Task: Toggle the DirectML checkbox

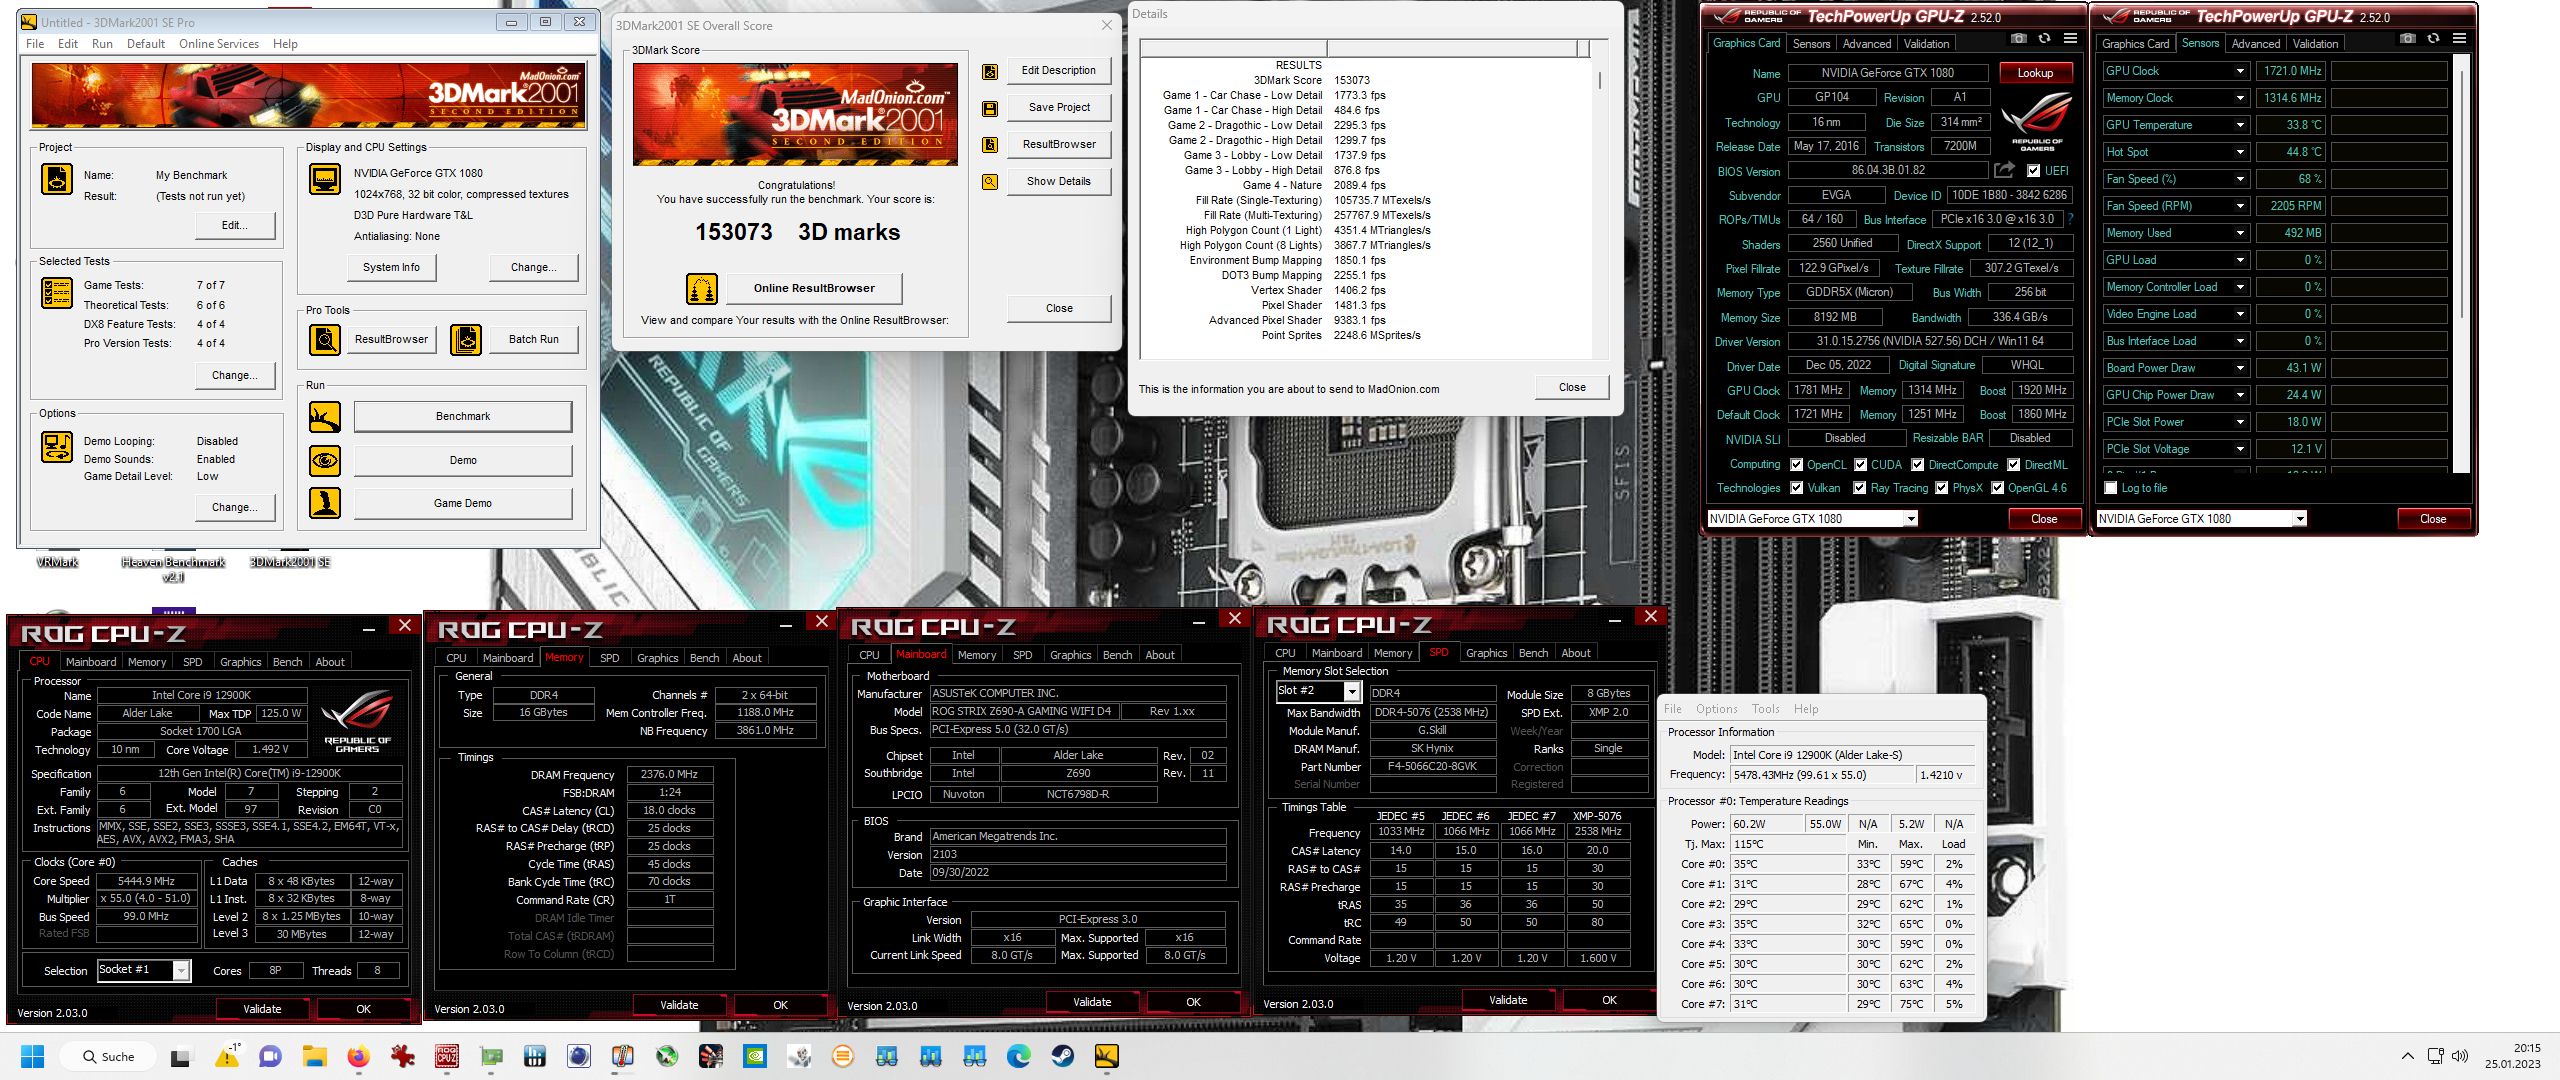Action: tap(2014, 465)
